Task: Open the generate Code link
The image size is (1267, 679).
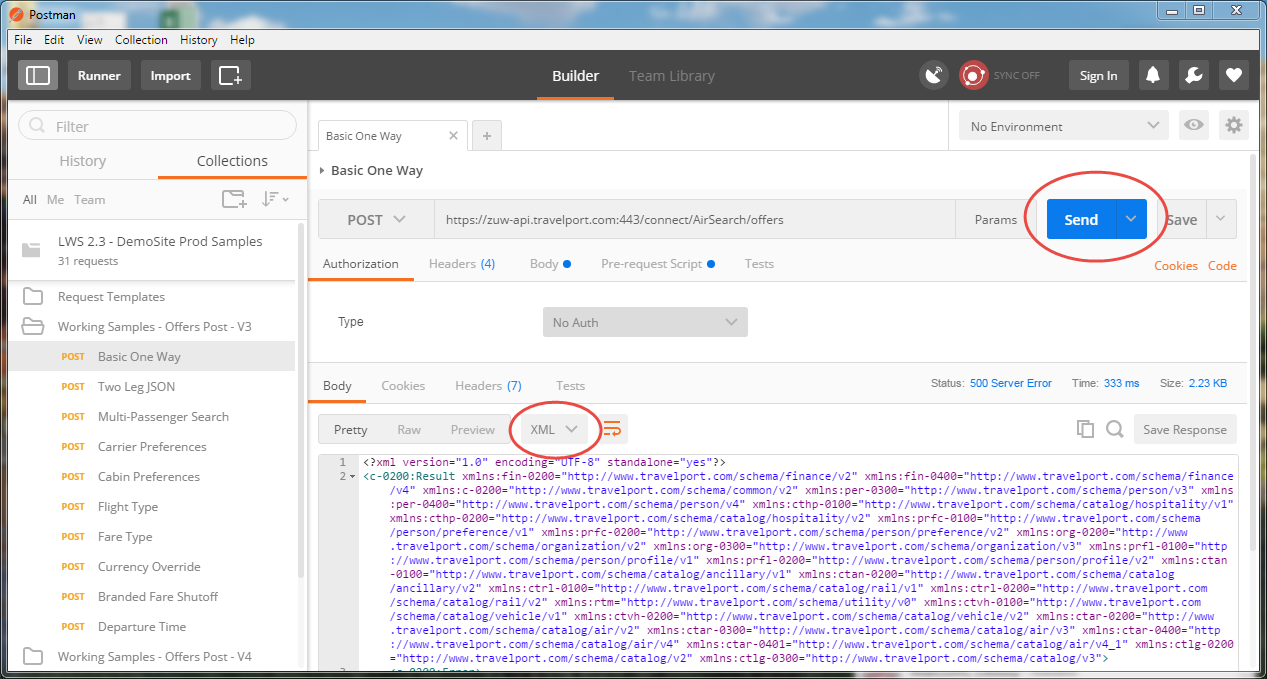Action: coord(1222,265)
